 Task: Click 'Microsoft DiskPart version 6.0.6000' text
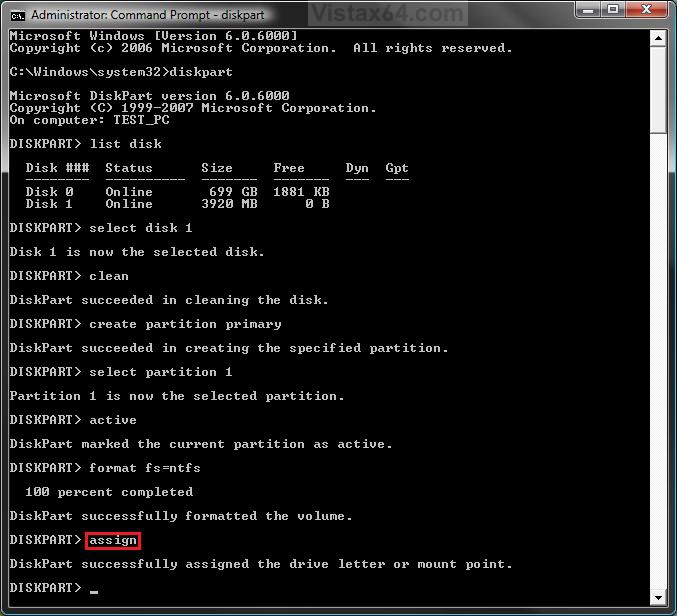149,95
